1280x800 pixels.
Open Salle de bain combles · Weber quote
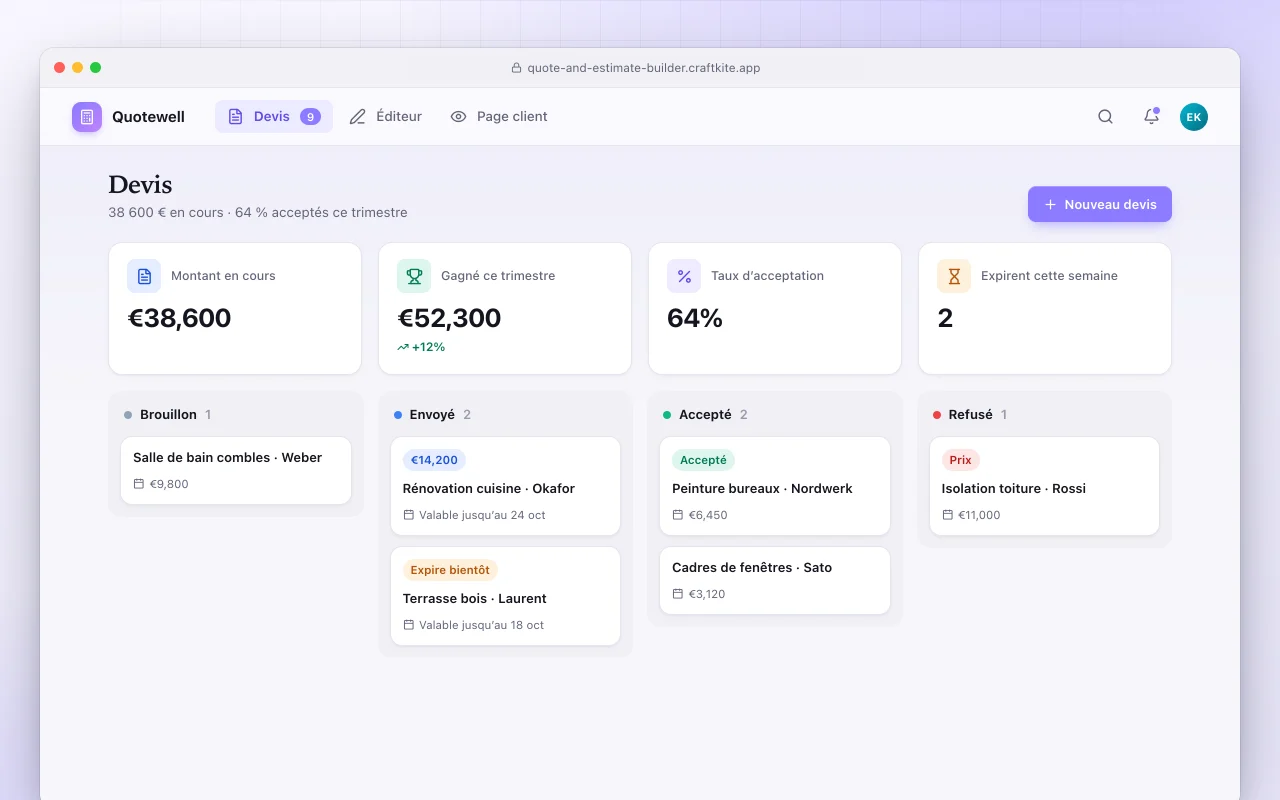point(236,470)
